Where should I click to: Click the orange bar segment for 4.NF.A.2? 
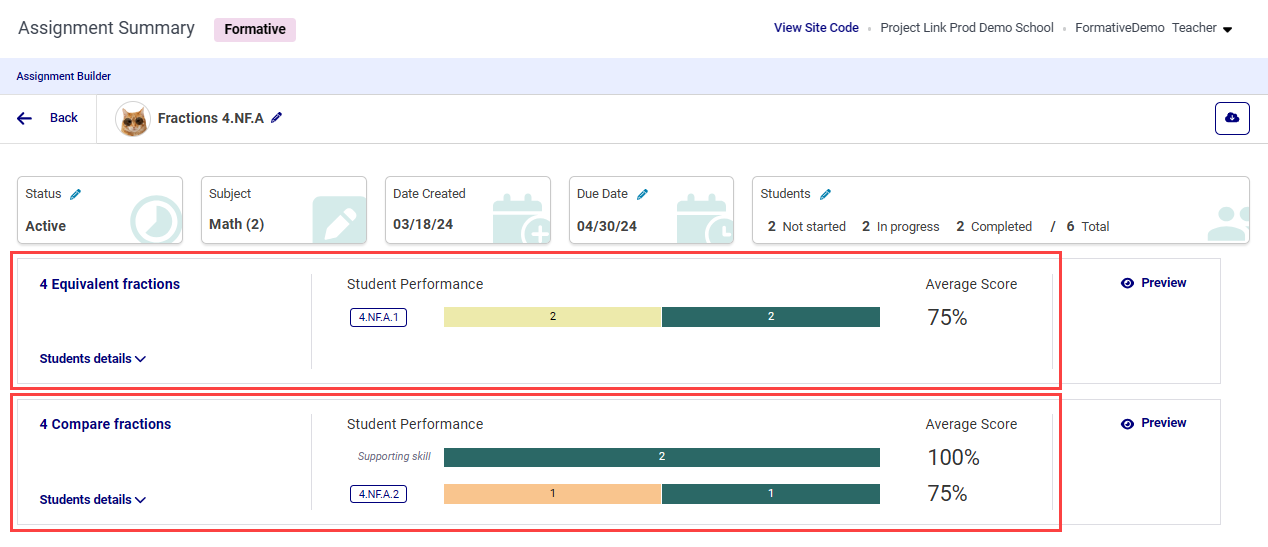[552, 494]
